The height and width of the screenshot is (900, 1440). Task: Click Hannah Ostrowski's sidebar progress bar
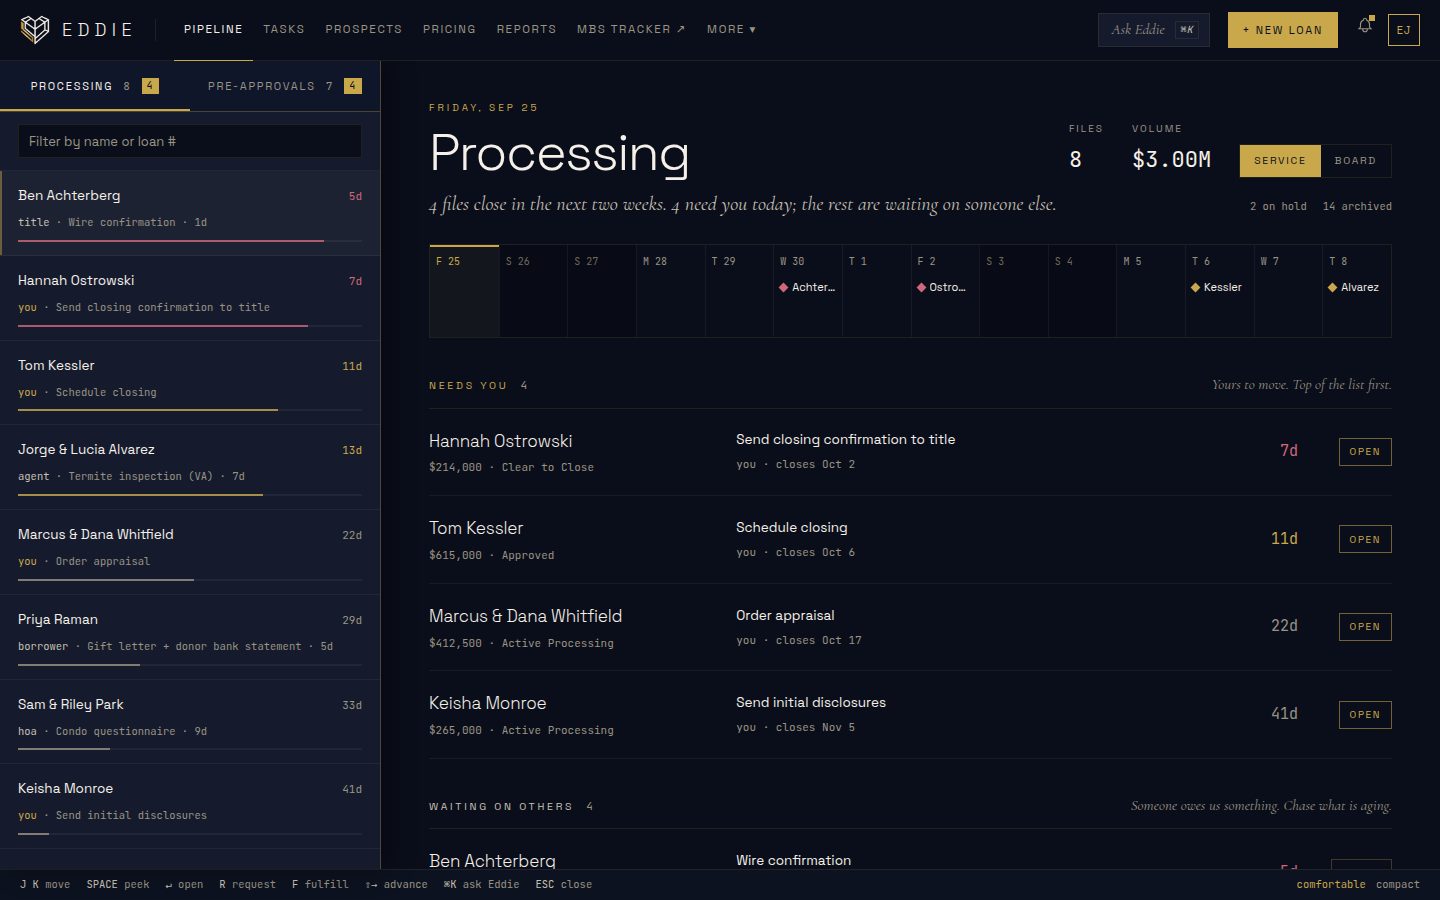pyautogui.click(x=190, y=326)
